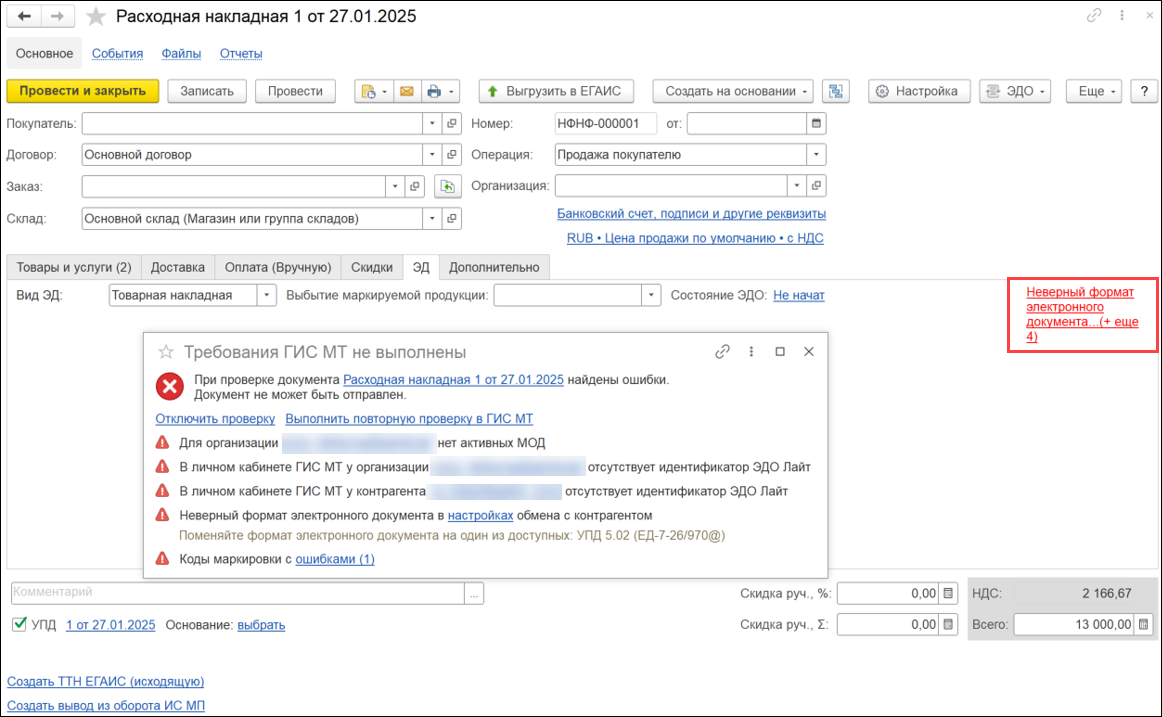Open the Товары и услуги (2) tab

coord(73,267)
